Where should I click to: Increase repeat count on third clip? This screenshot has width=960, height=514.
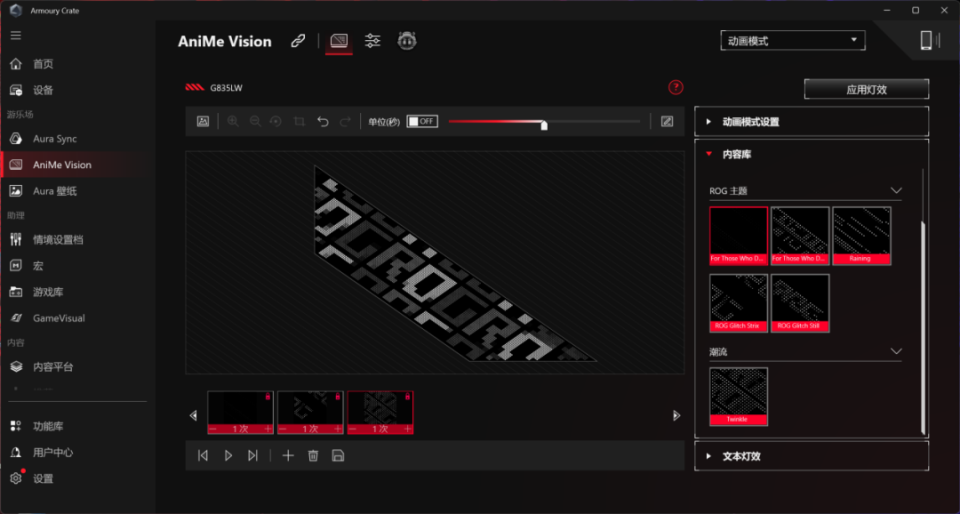click(x=408, y=430)
